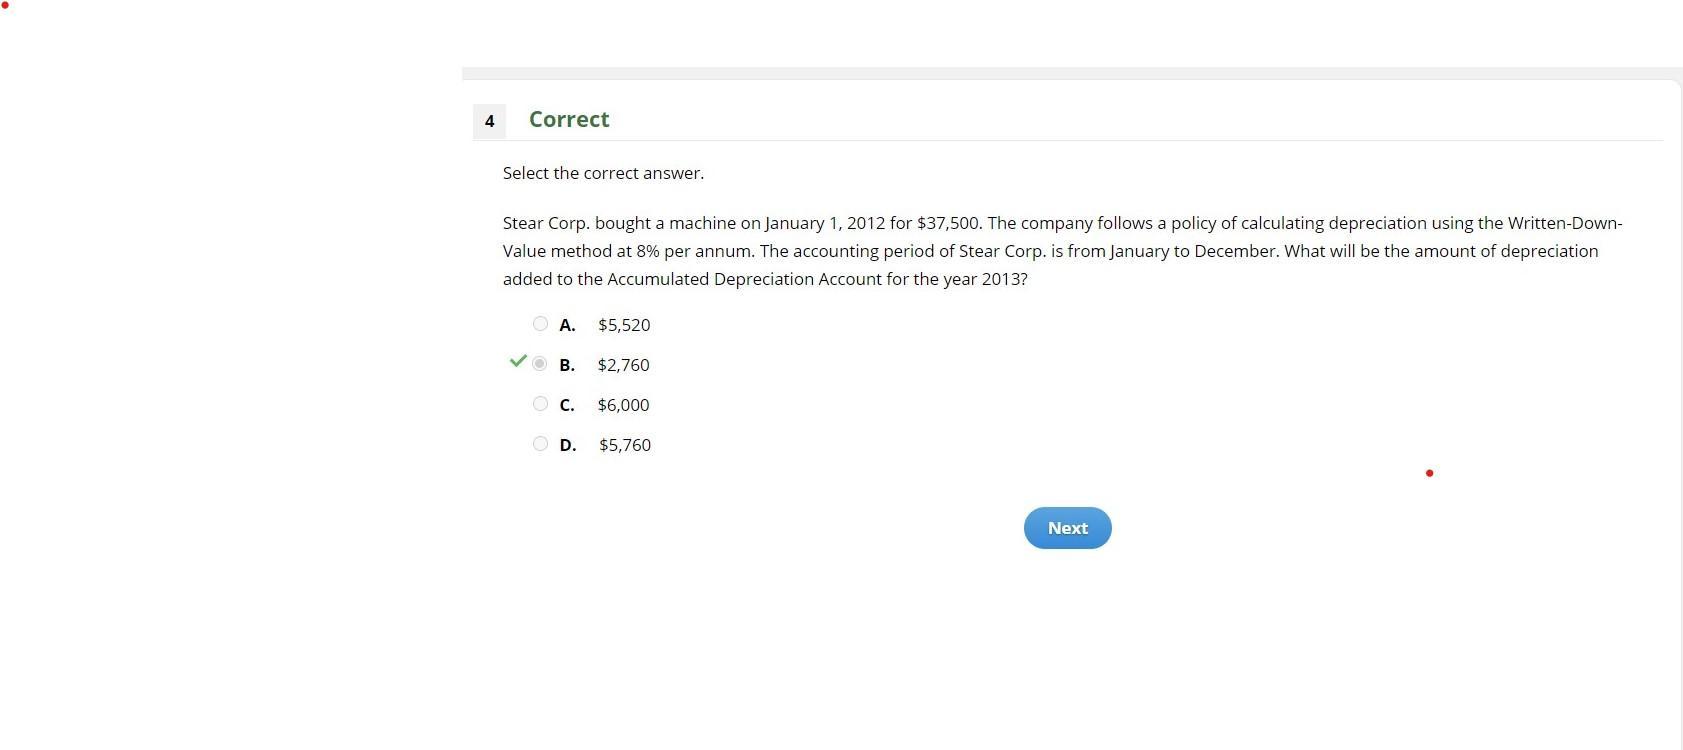This screenshot has width=1683, height=750.
Task: Pick the radio button for option D
Action: pyautogui.click(x=540, y=444)
